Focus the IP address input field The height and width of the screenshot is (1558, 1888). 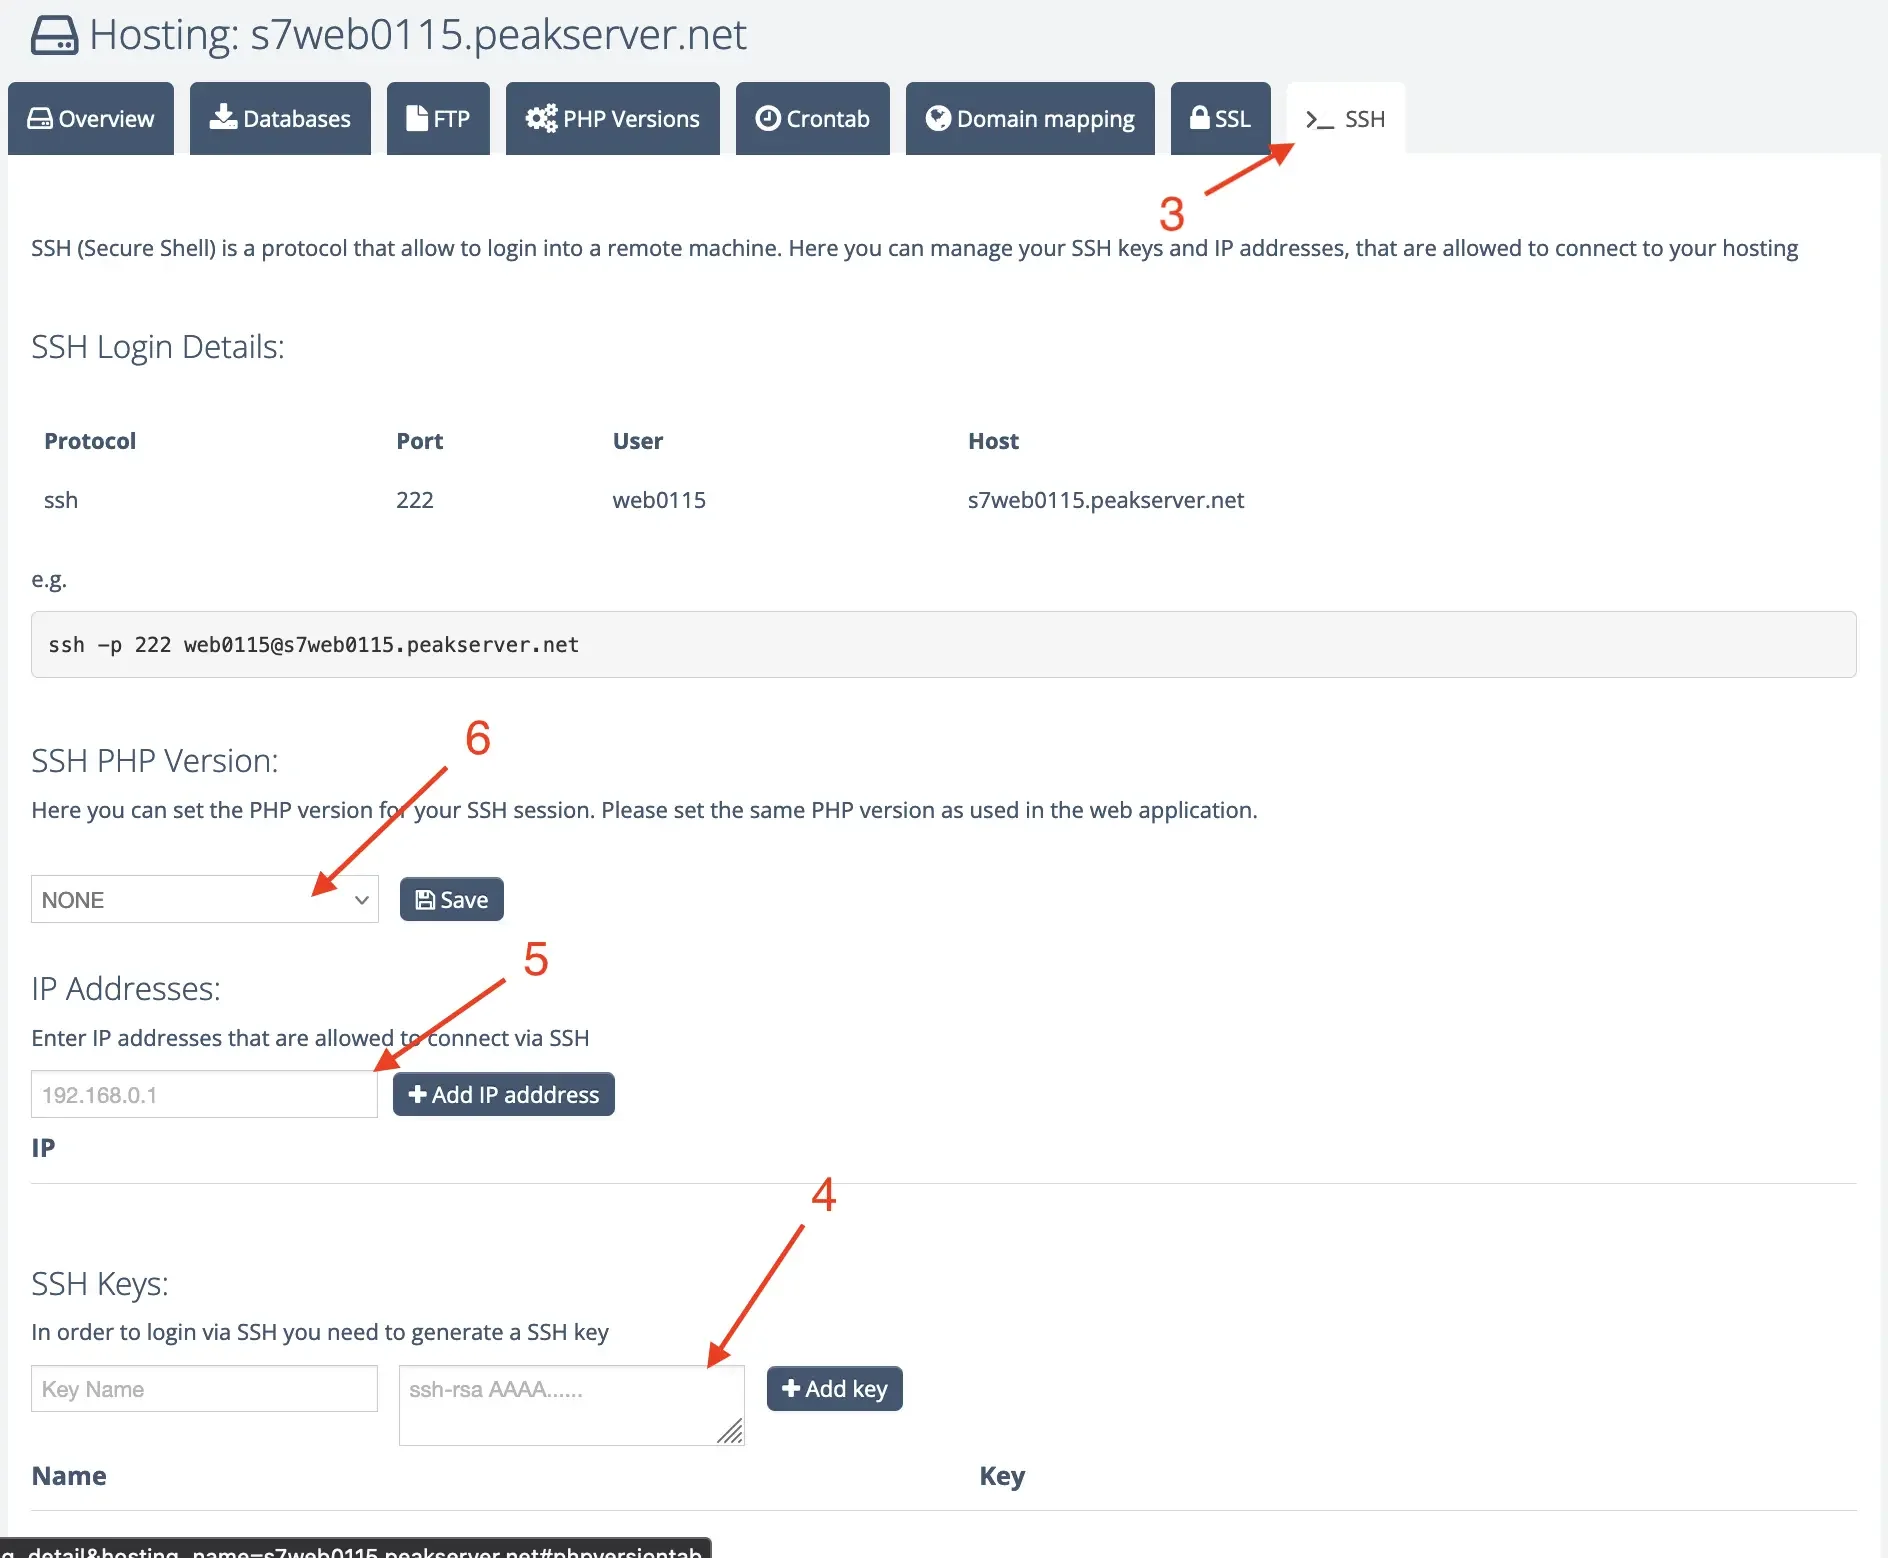point(204,1095)
